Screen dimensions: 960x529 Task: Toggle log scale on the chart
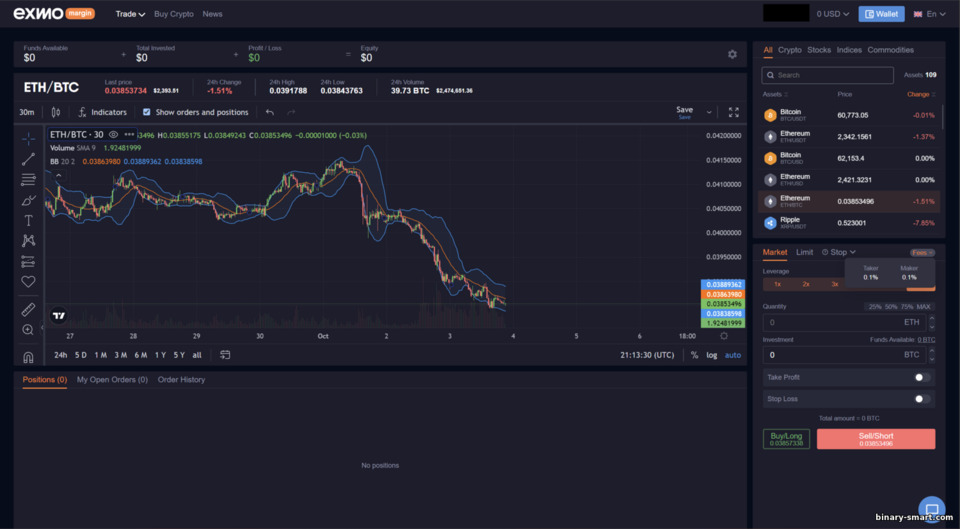(711, 355)
